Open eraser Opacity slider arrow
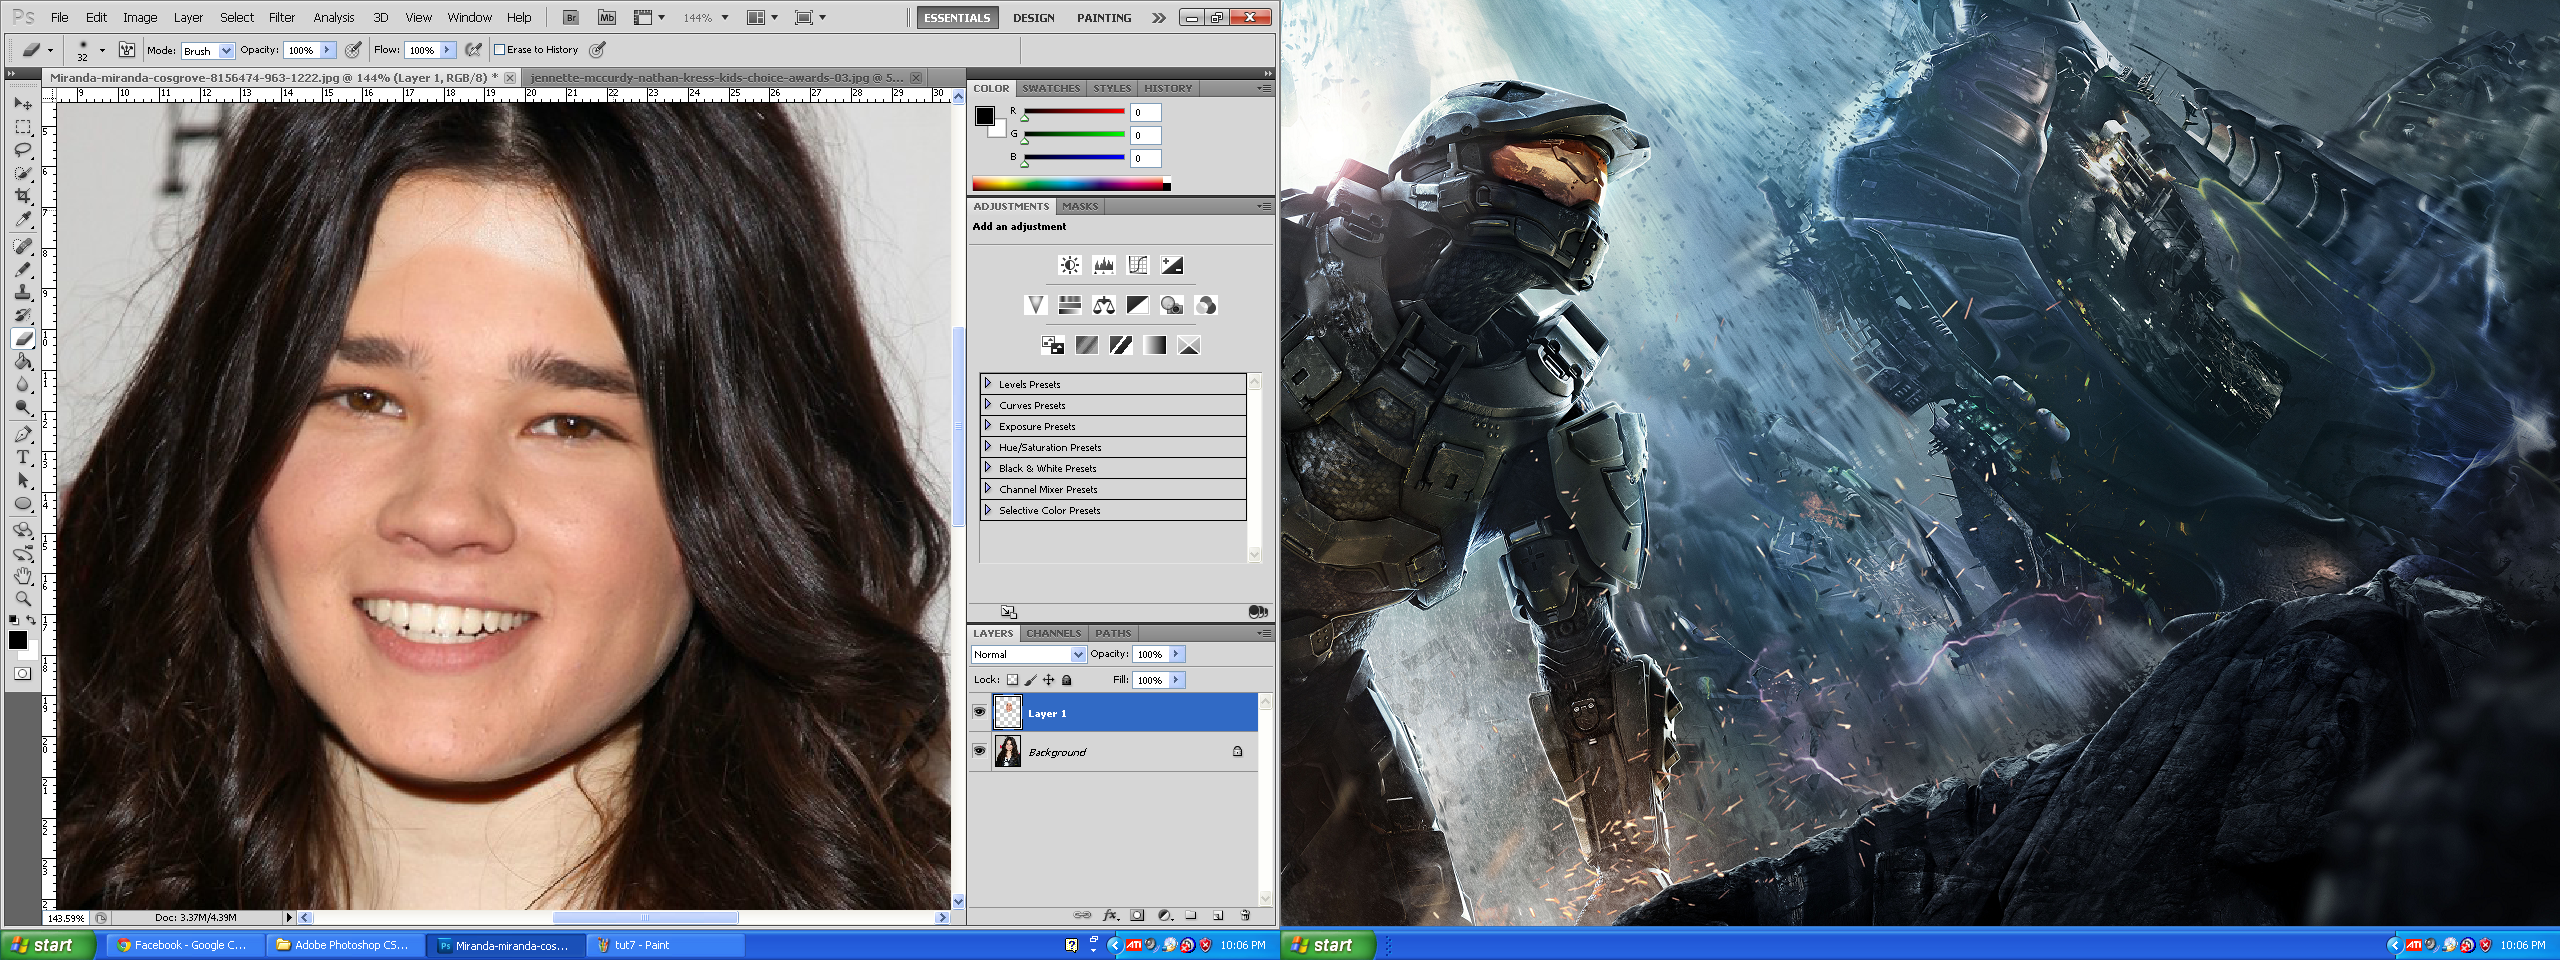This screenshot has width=2560, height=960. click(326, 50)
